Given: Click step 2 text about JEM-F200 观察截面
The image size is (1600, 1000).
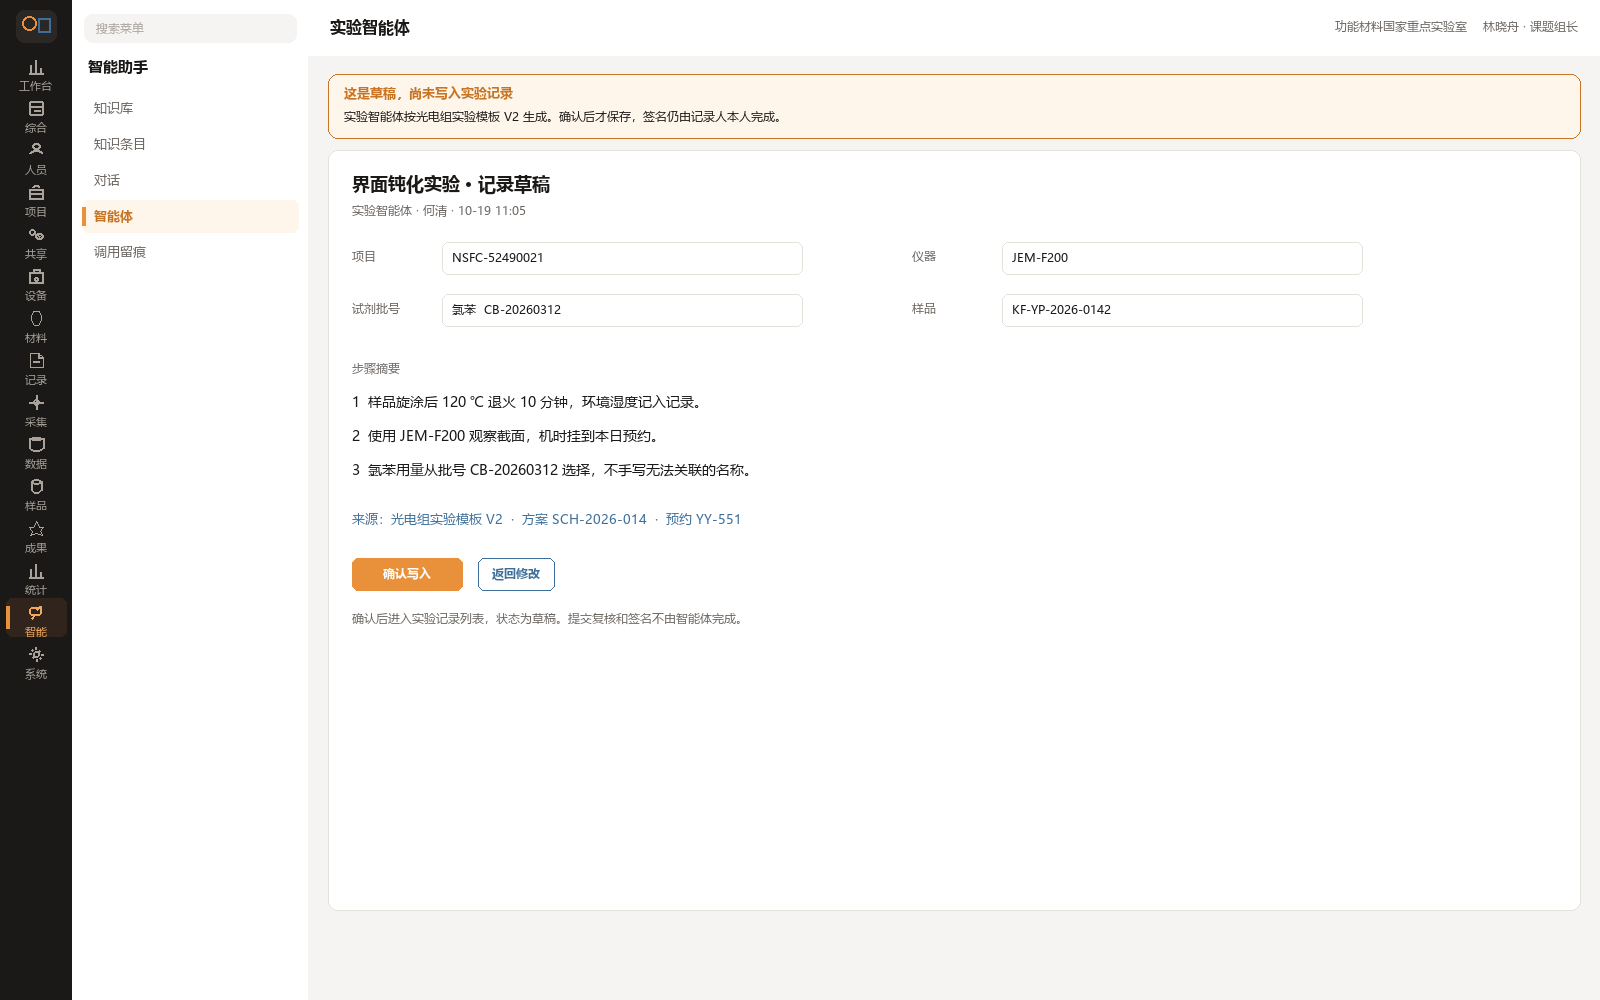Looking at the screenshot, I should (506, 436).
